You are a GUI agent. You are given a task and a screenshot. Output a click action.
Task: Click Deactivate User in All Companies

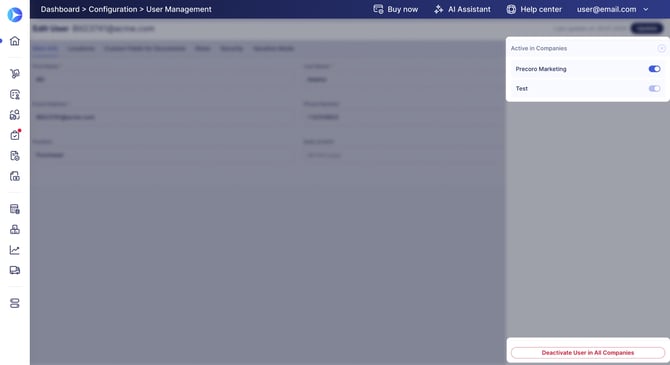(x=588, y=353)
